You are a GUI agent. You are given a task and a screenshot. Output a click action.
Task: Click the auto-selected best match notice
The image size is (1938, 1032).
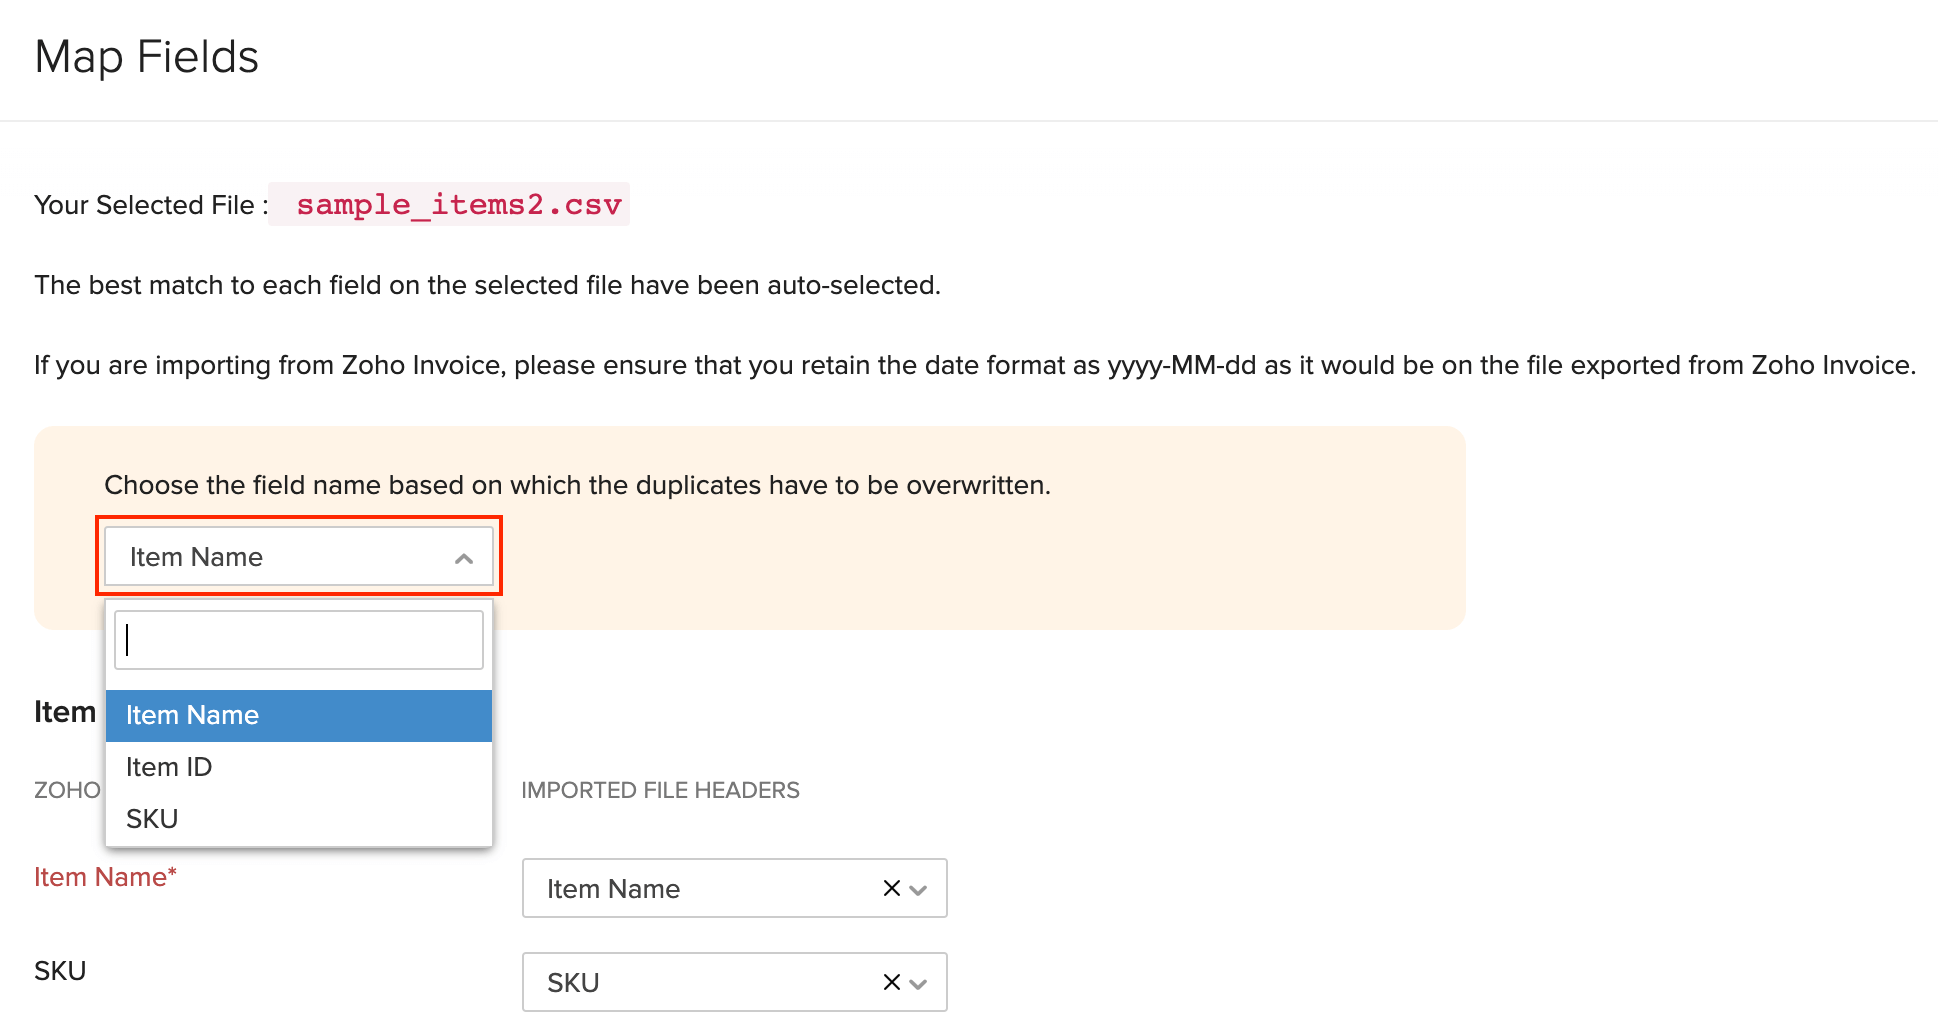pyautogui.click(x=487, y=285)
